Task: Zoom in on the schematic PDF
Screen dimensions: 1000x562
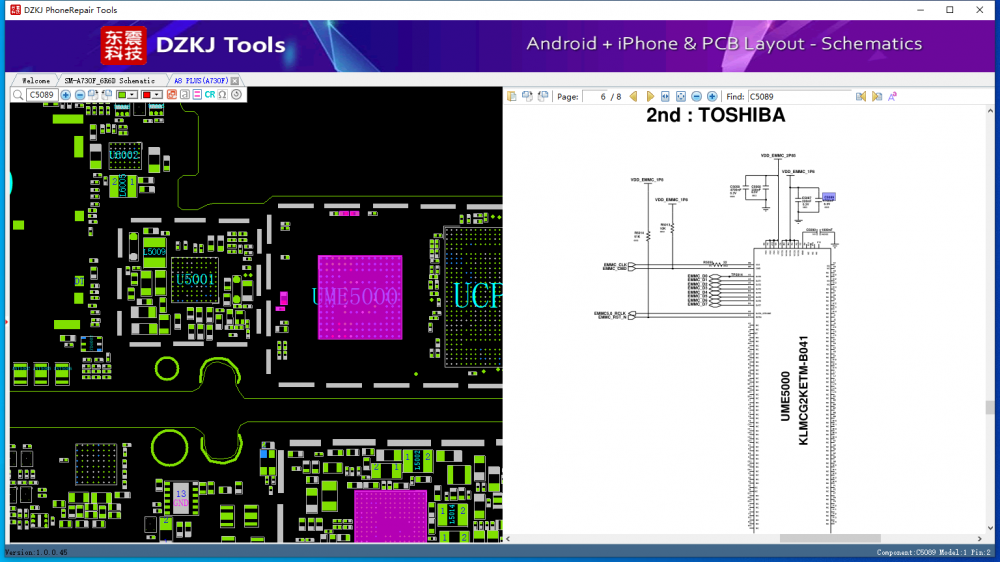Action: (x=712, y=96)
